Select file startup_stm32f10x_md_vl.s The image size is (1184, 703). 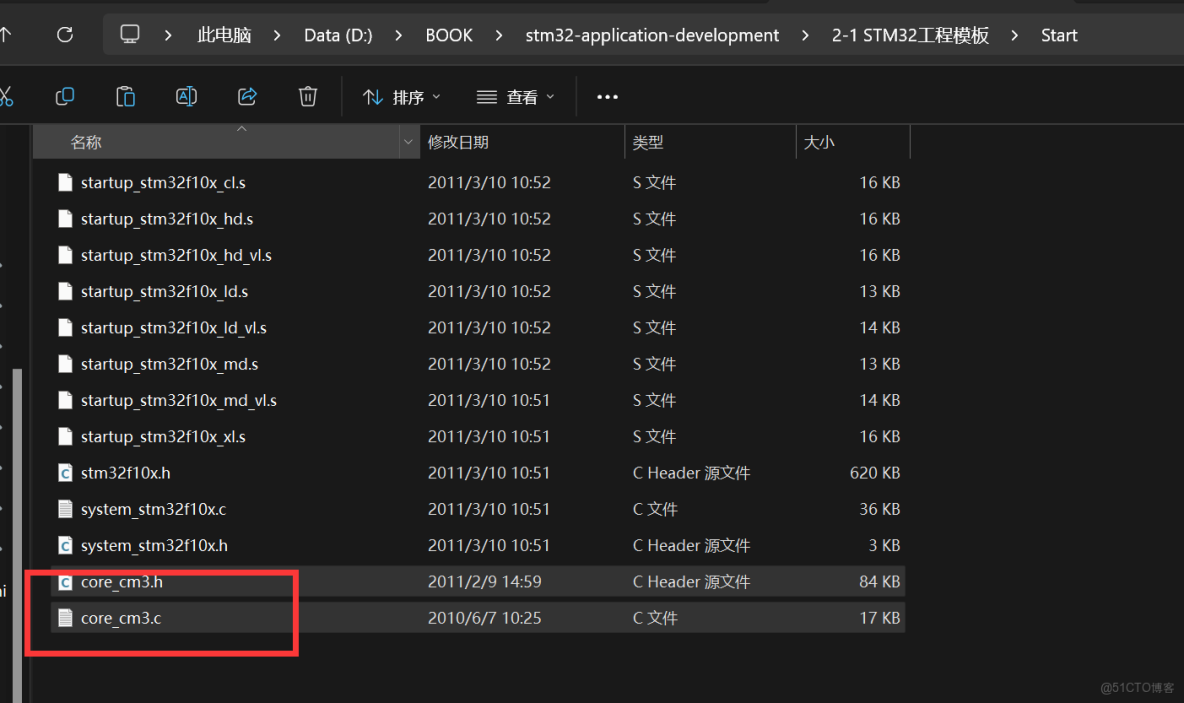(179, 400)
